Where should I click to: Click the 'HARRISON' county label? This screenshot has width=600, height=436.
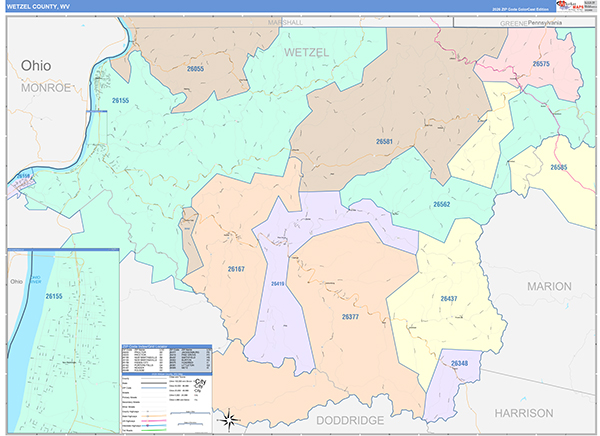pos(524,413)
